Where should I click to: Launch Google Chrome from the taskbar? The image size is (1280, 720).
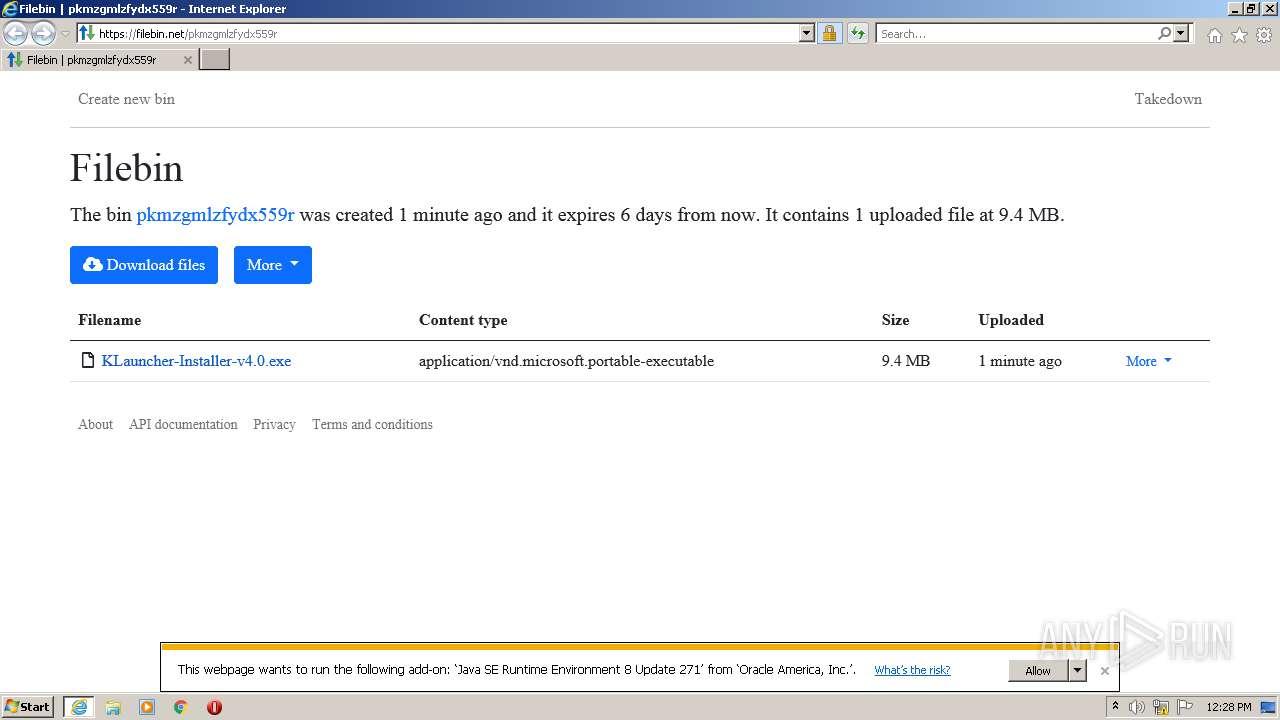181,707
